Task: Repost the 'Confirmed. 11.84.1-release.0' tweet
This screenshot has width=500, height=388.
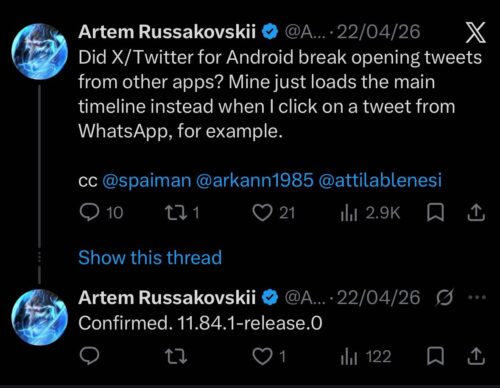Action: point(176,356)
